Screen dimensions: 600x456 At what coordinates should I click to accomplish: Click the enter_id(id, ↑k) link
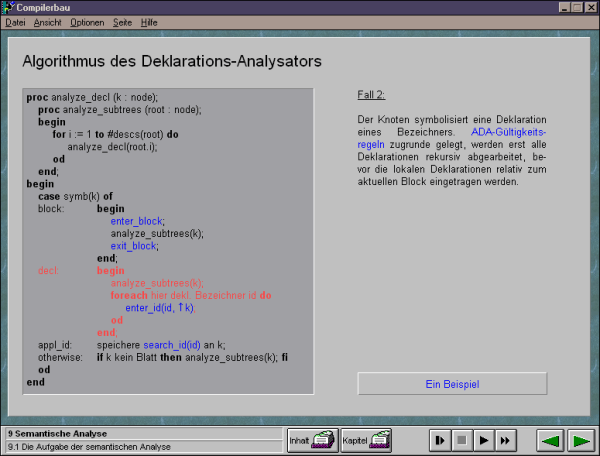click(x=159, y=308)
